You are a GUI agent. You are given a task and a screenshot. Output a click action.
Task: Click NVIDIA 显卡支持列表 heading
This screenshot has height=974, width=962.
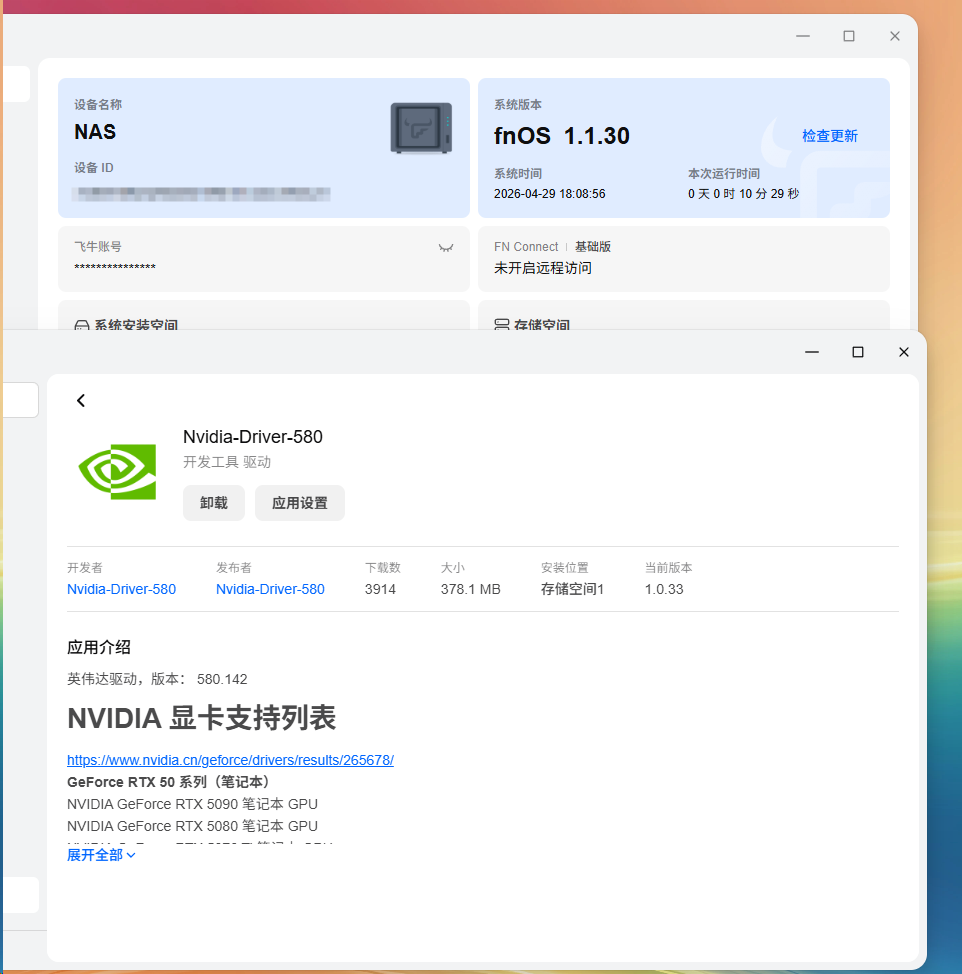[x=201, y=718]
